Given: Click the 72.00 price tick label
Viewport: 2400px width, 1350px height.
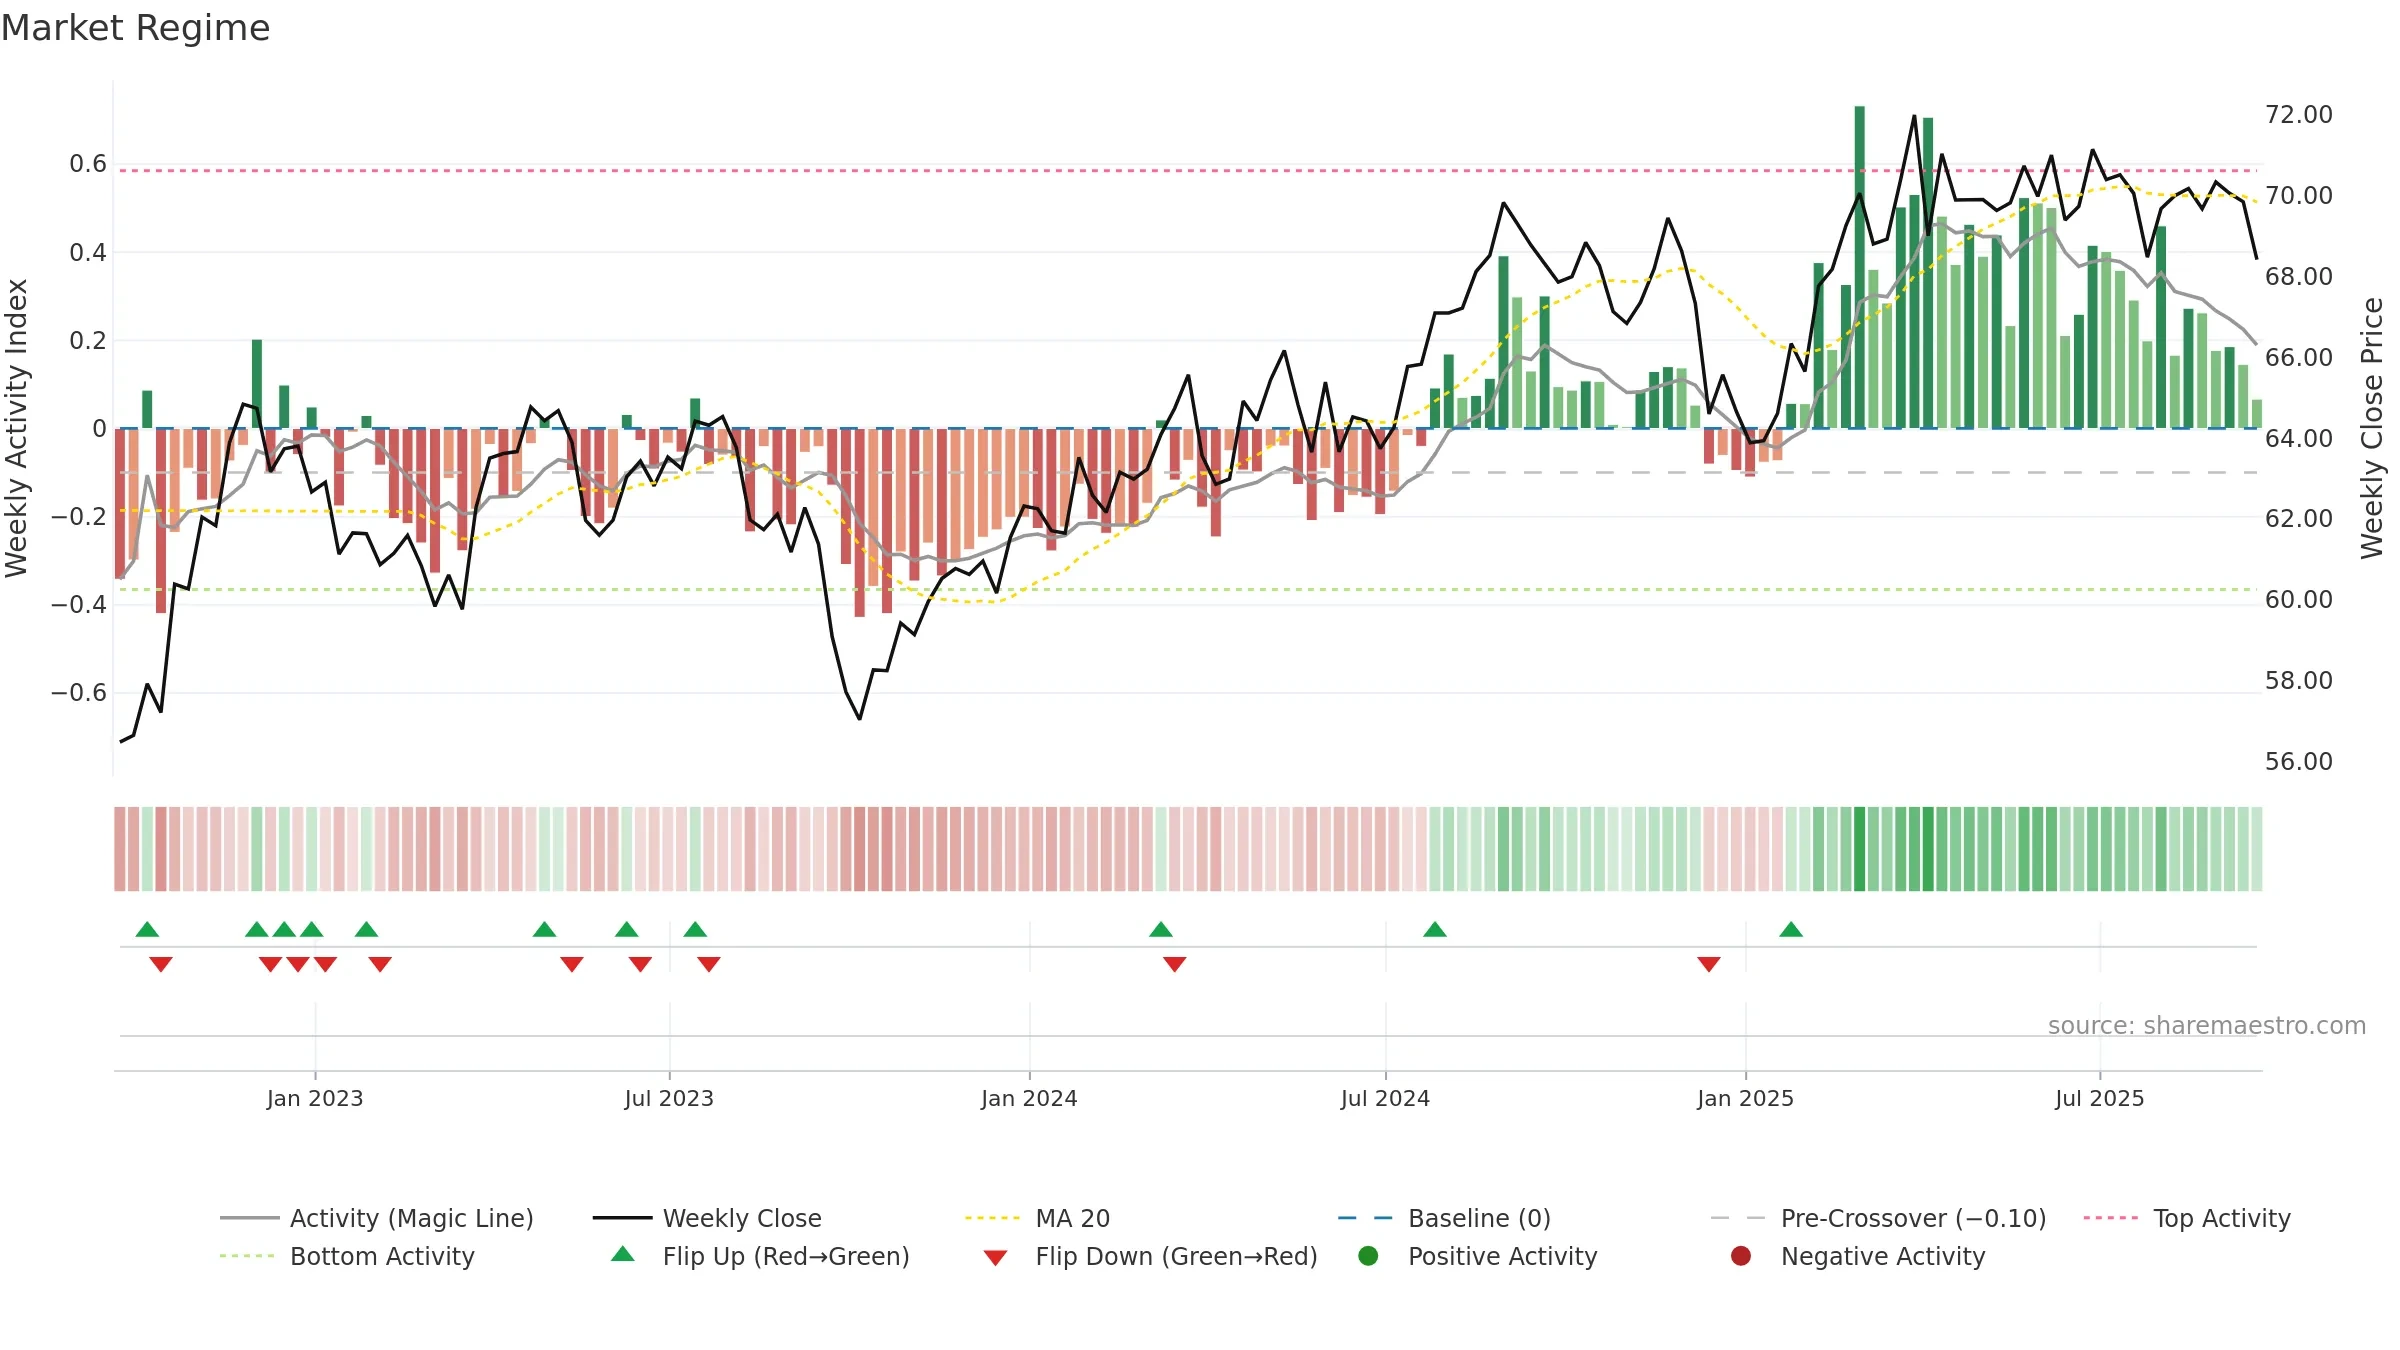Looking at the screenshot, I should pos(2299,114).
